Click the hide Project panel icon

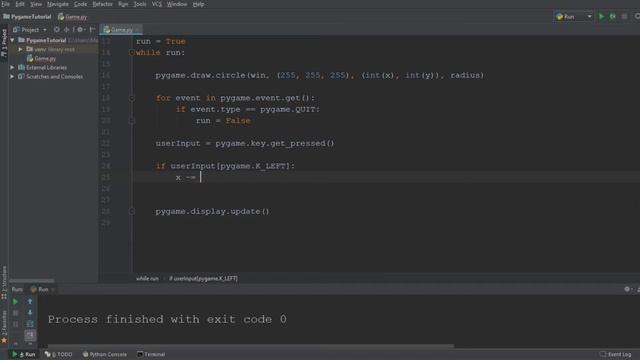[93, 30]
